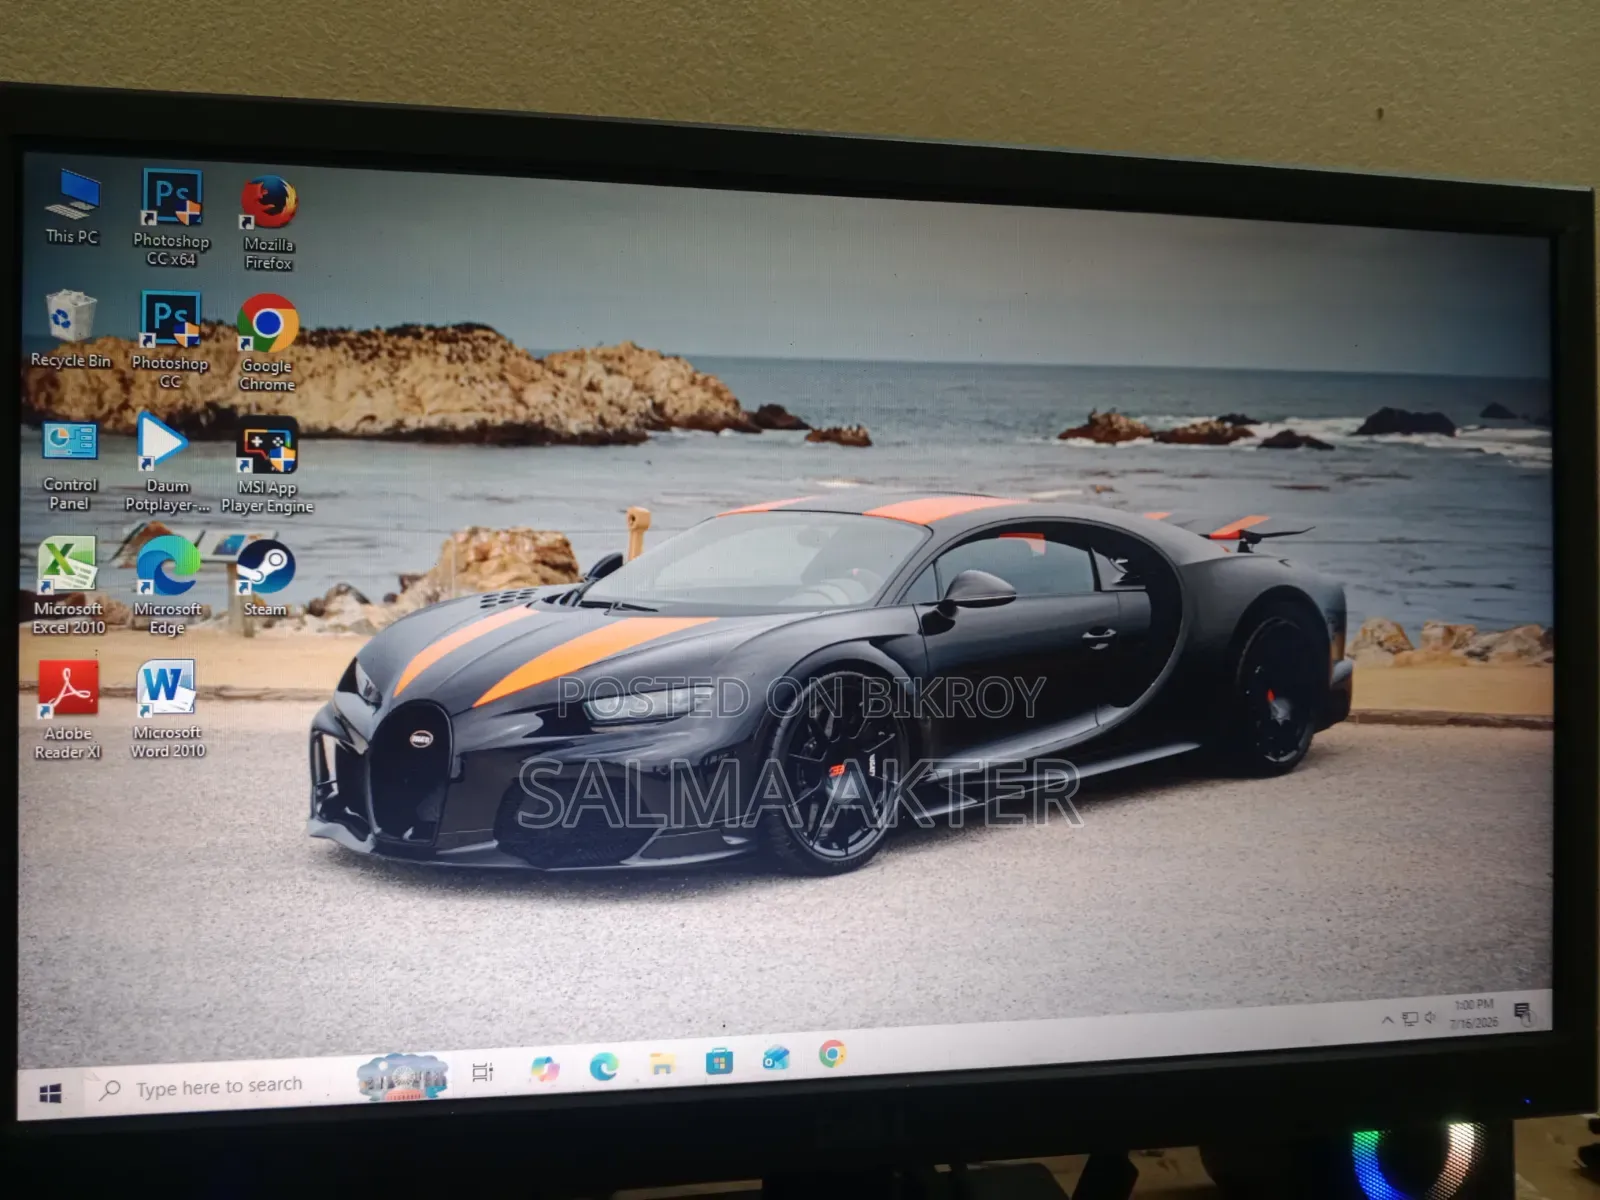Open Microsoft Store from the taskbar

tap(719, 1061)
